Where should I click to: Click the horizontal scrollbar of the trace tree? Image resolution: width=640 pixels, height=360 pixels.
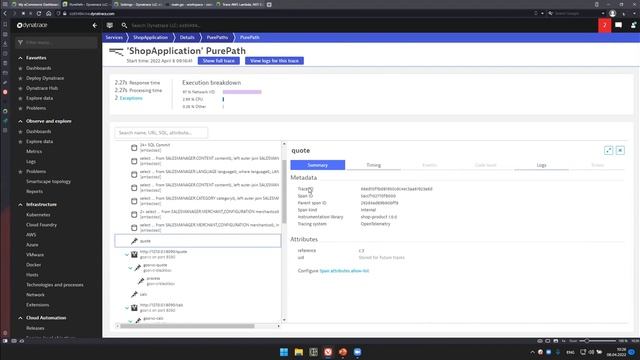[187, 326]
